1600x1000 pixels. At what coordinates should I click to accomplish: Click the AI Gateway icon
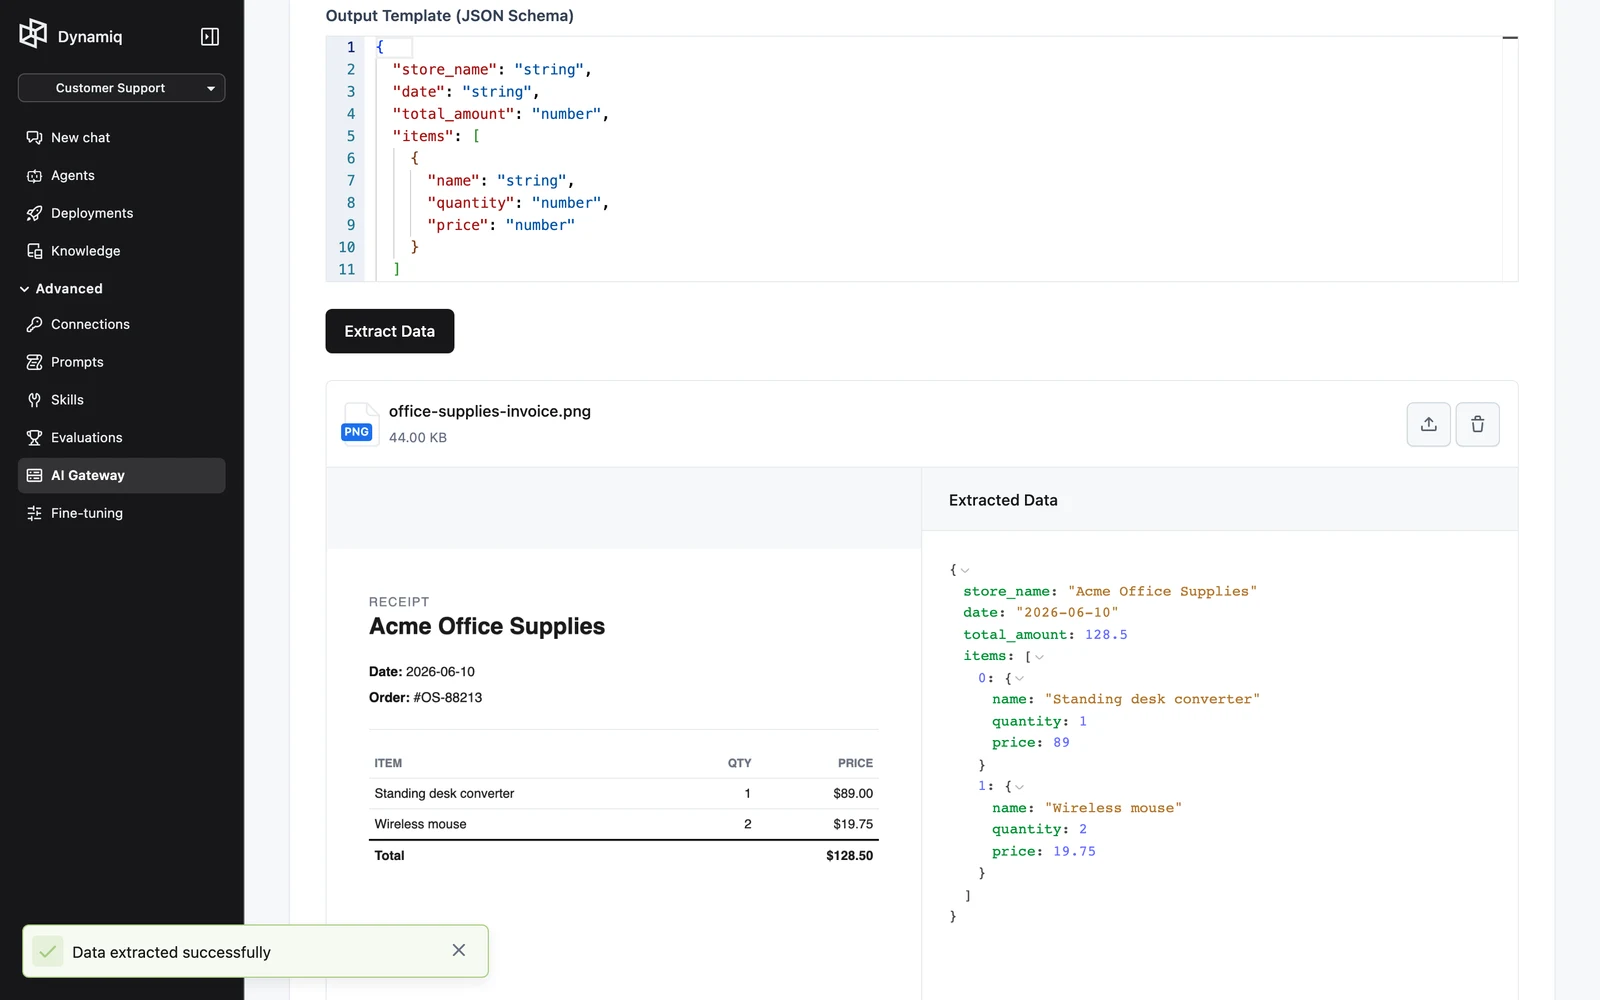point(34,475)
